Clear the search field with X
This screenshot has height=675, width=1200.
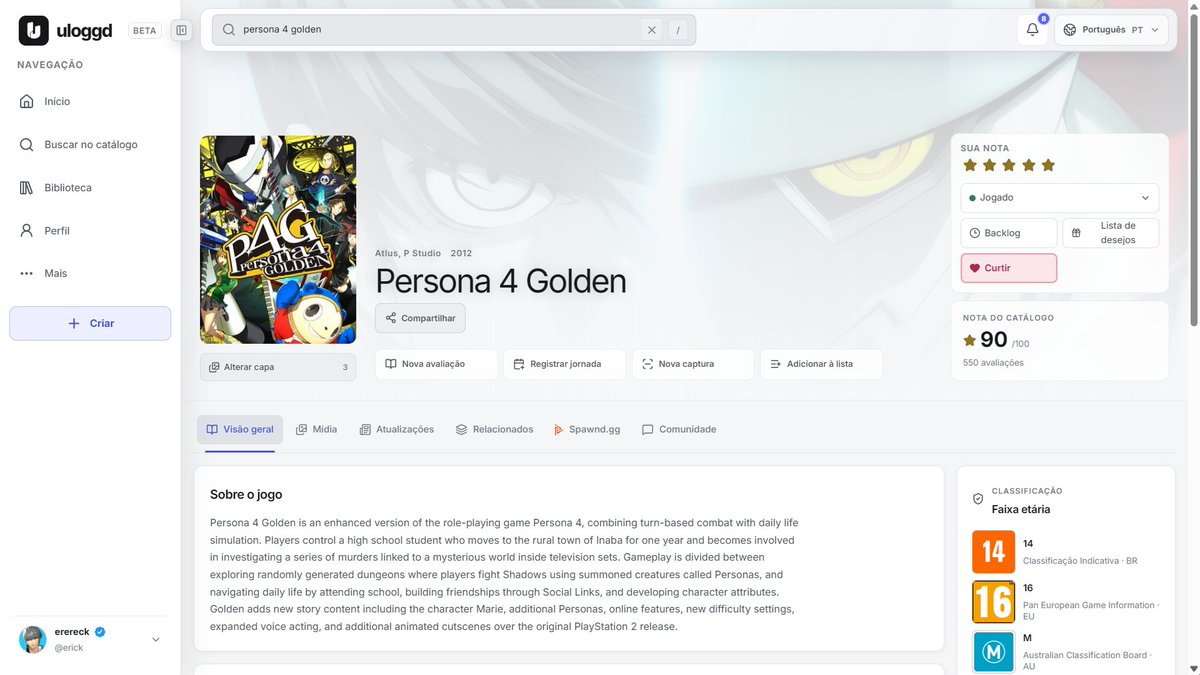(x=652, y=30)
